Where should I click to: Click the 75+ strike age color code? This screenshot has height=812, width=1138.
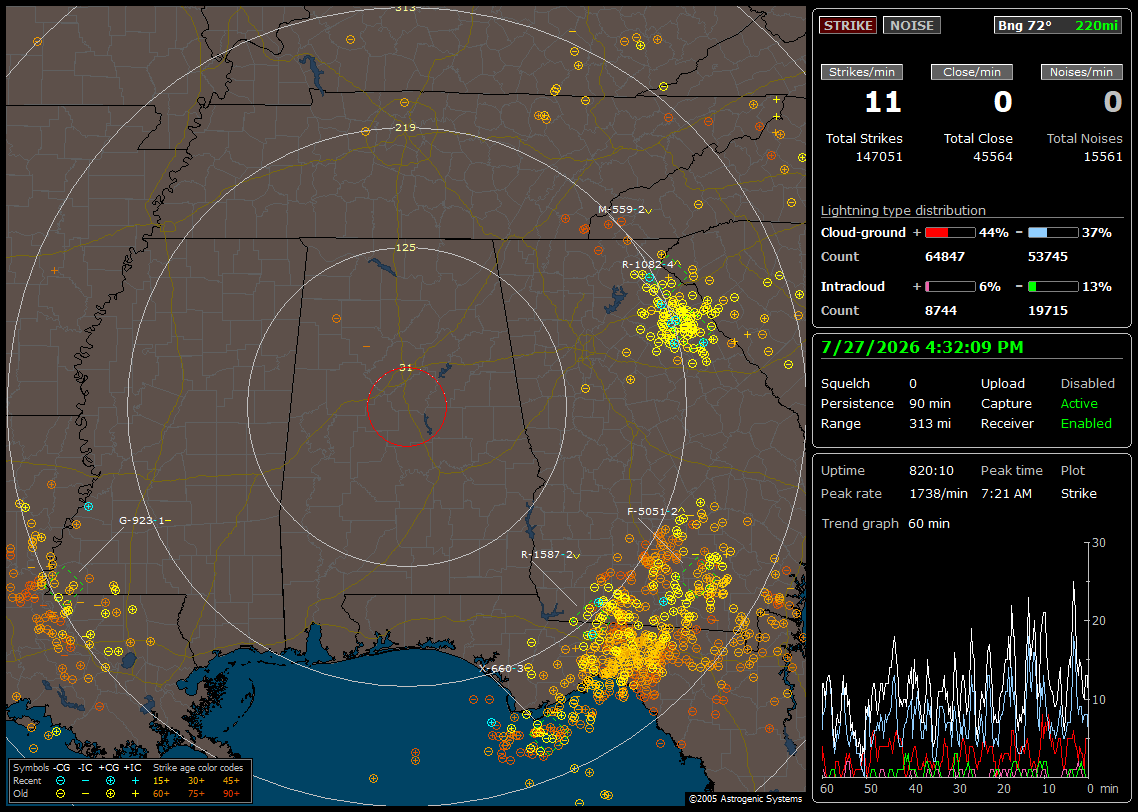click(x=196, y=794)
